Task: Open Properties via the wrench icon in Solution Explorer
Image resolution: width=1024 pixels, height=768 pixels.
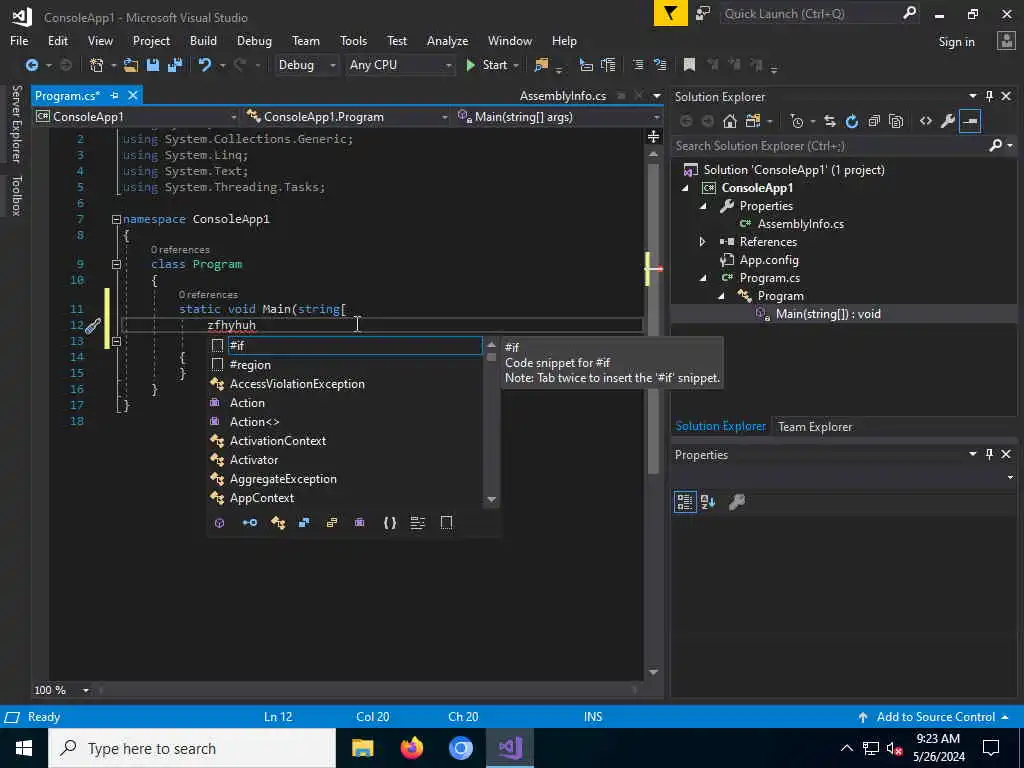Action: tap(948, 121)
